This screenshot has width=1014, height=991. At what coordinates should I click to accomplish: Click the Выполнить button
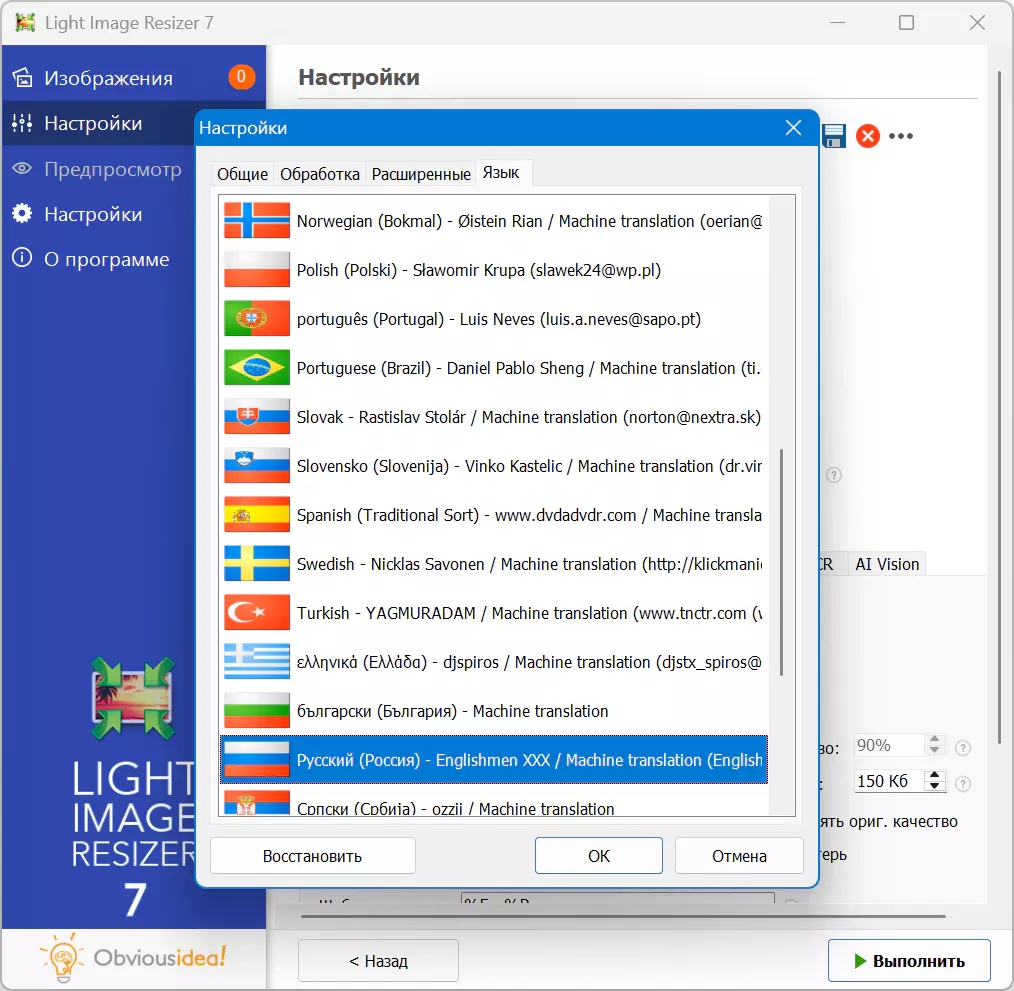pos(909,961)
